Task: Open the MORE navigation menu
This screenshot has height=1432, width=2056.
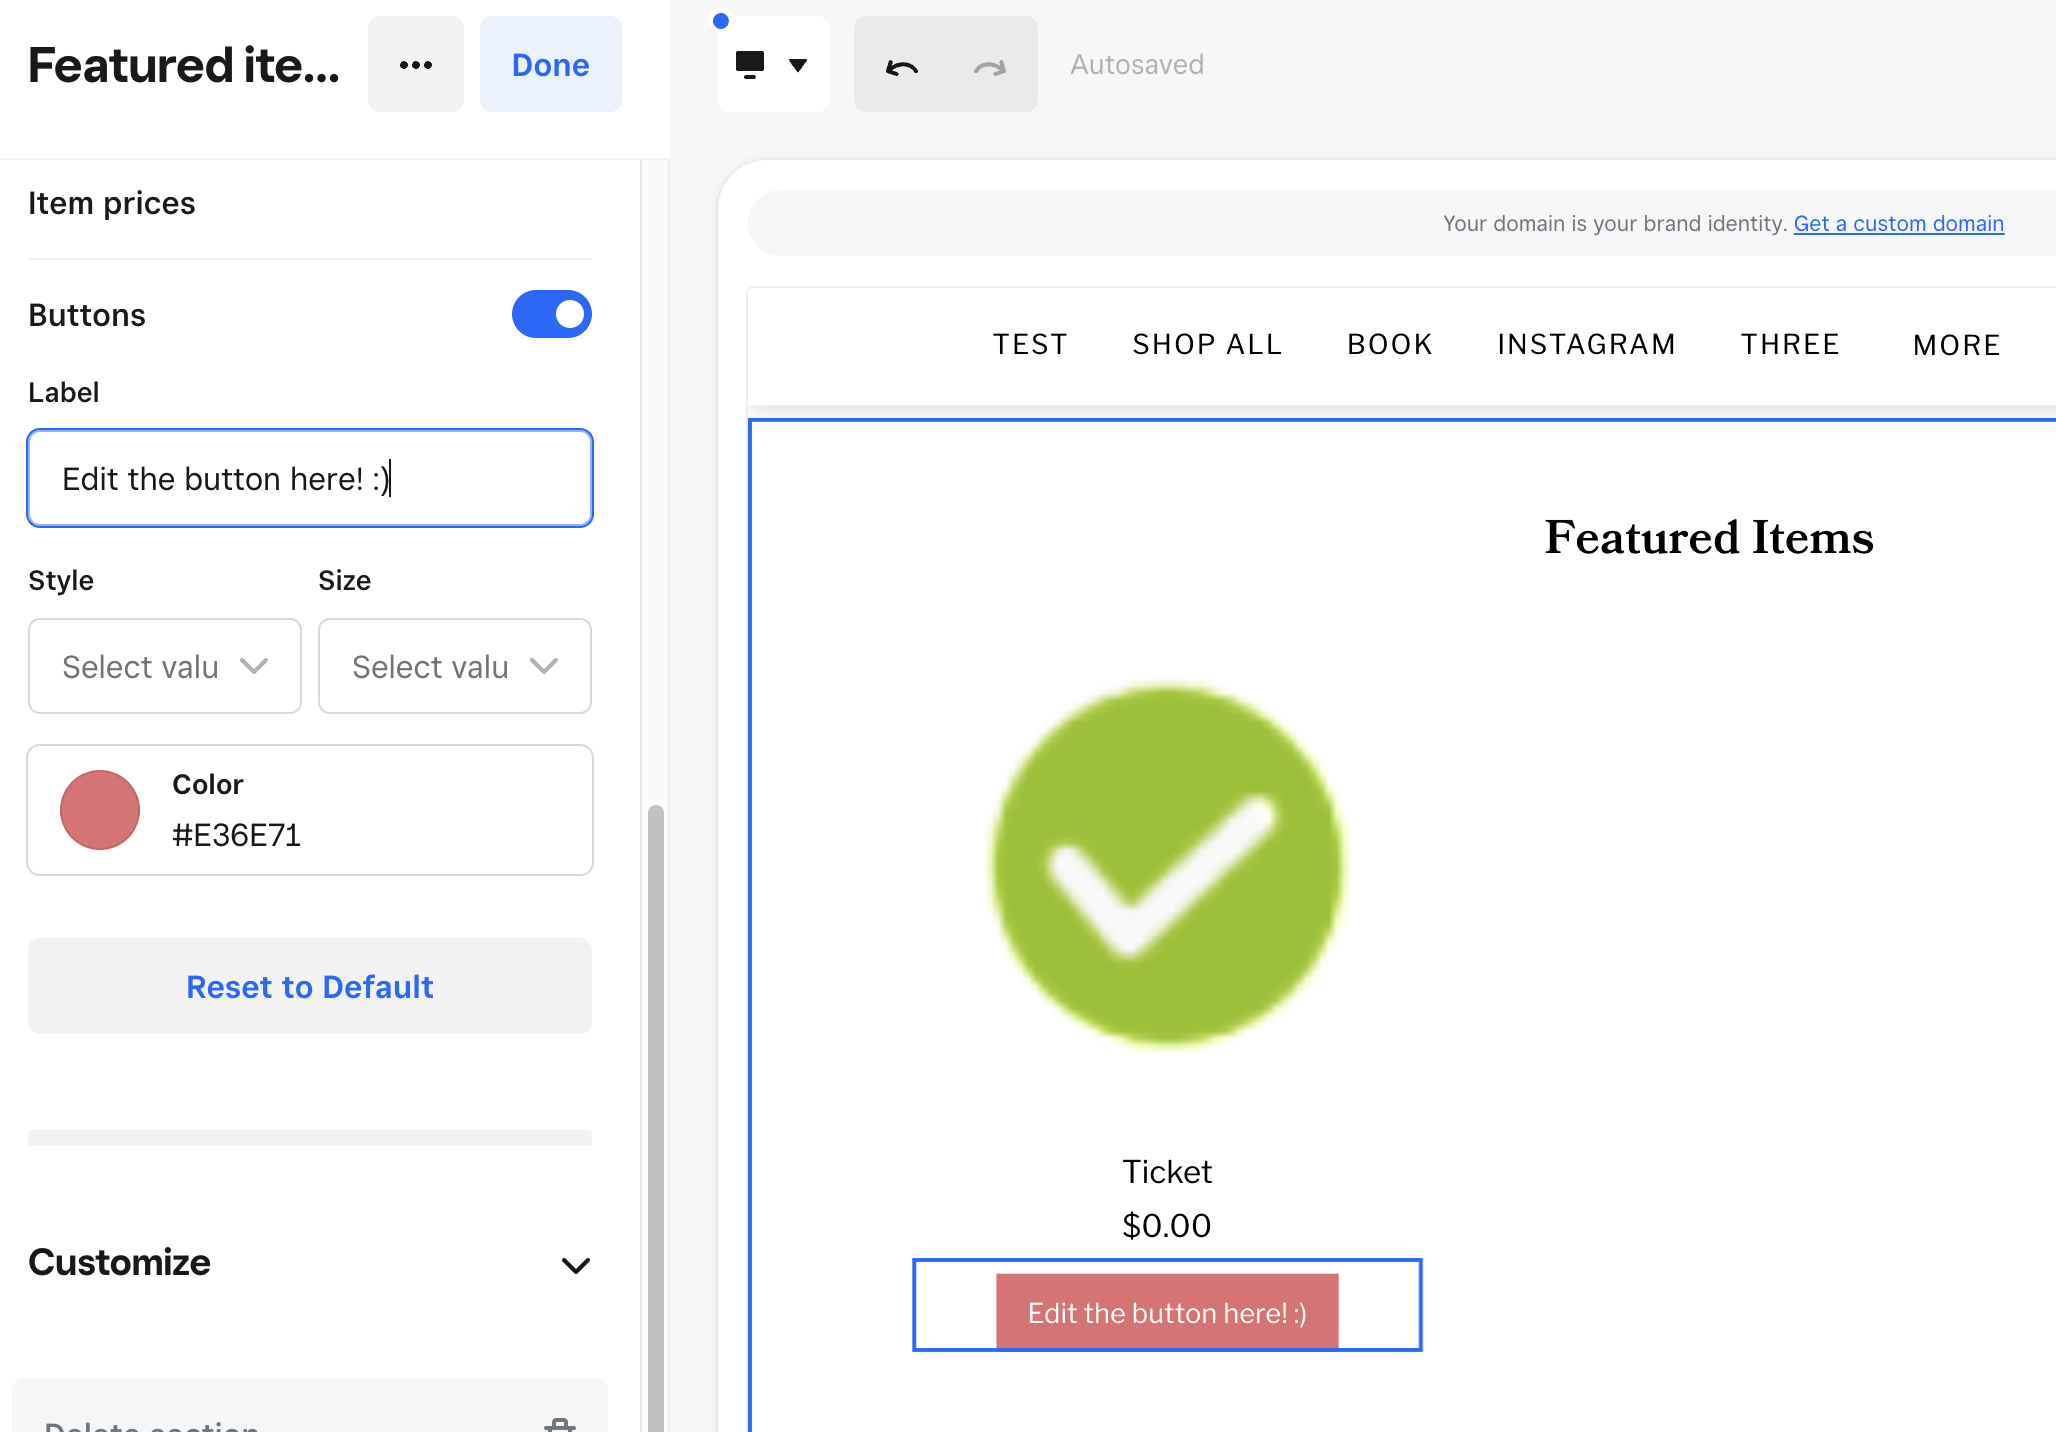Action: point(1956,345)
